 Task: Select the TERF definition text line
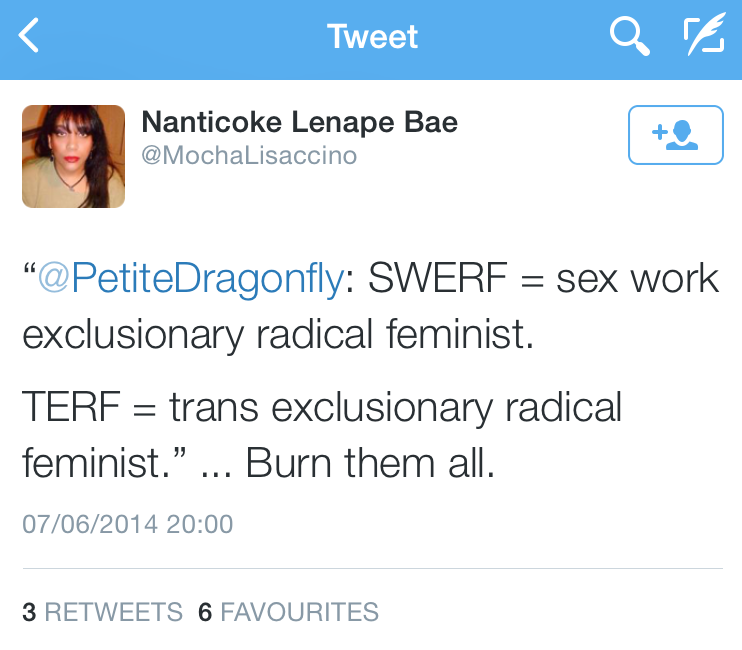(x=322, y=408)
